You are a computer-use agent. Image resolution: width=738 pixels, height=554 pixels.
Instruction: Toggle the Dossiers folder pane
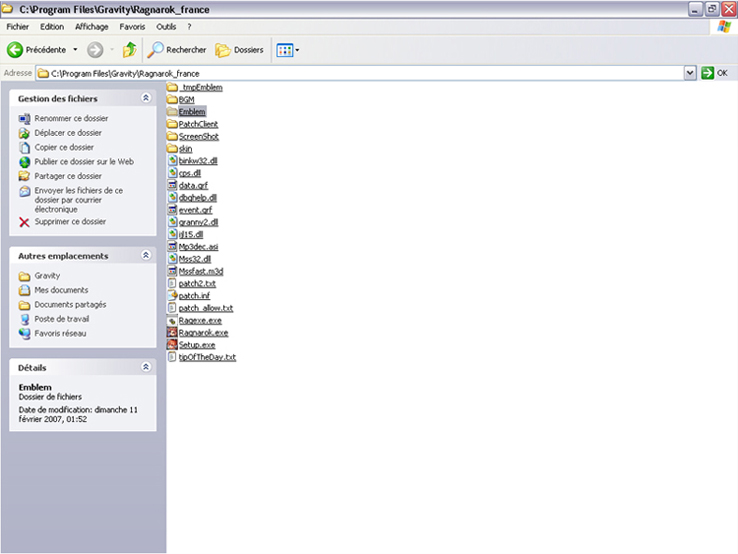coord(240,49)
